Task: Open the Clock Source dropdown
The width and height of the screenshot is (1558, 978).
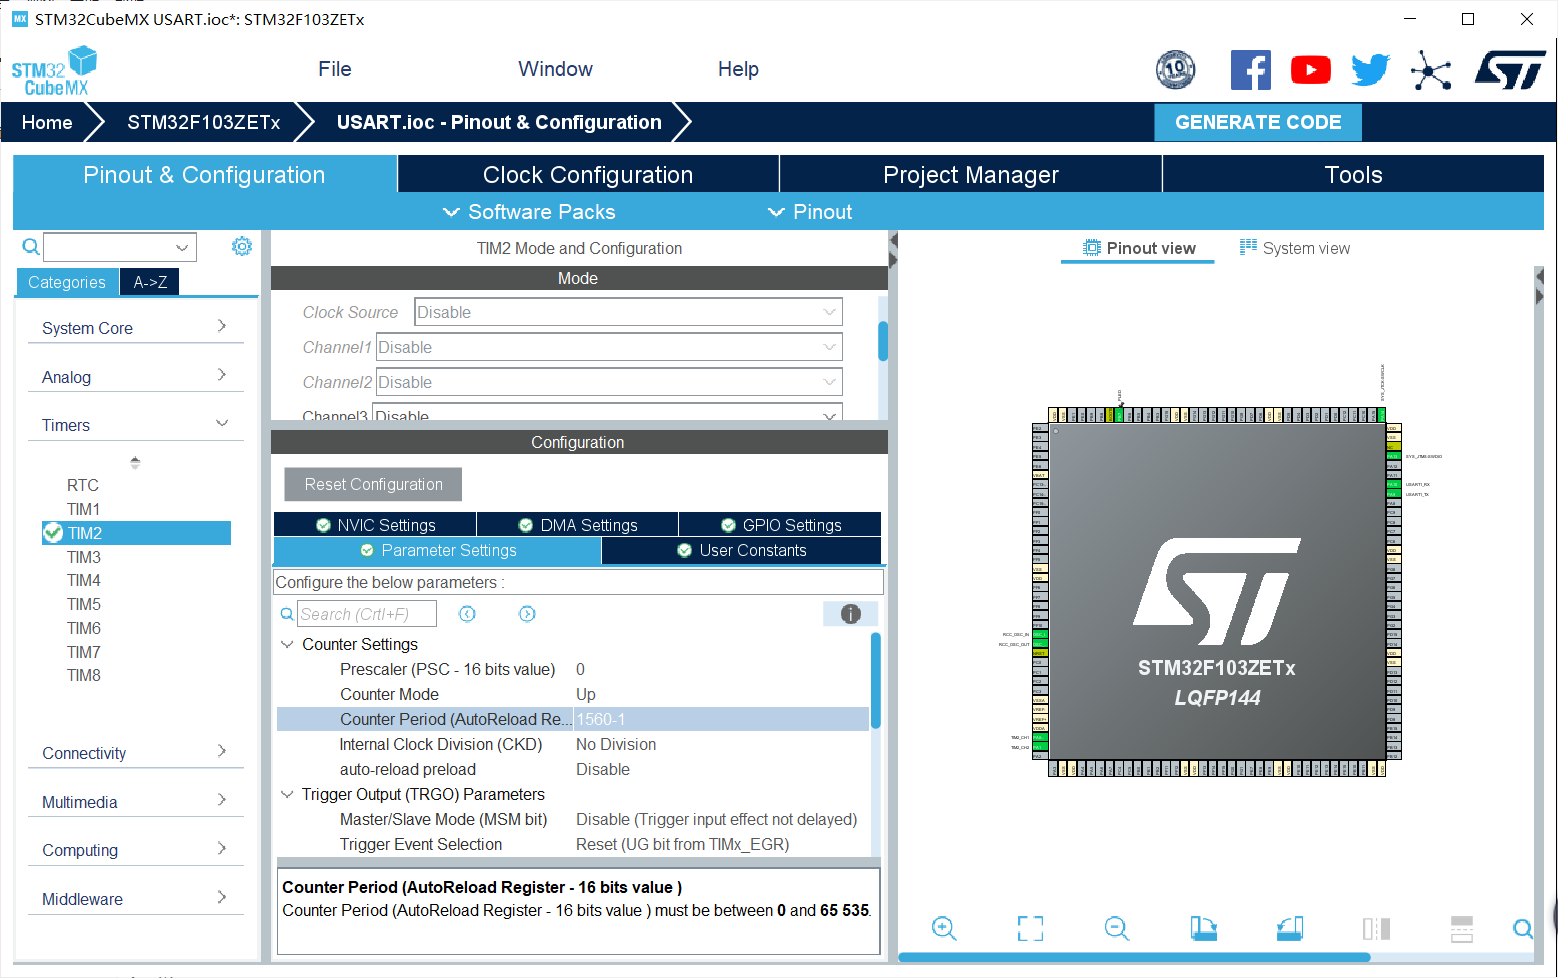Action: tap(628, 312)
